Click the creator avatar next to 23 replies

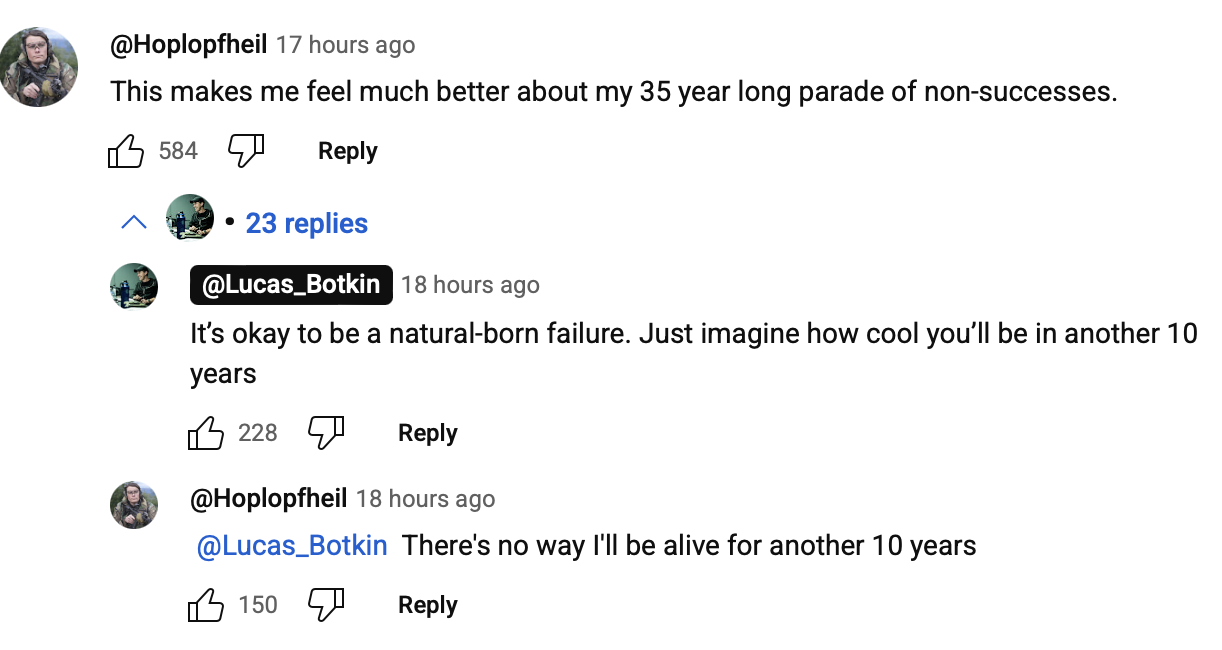[190, 217]
